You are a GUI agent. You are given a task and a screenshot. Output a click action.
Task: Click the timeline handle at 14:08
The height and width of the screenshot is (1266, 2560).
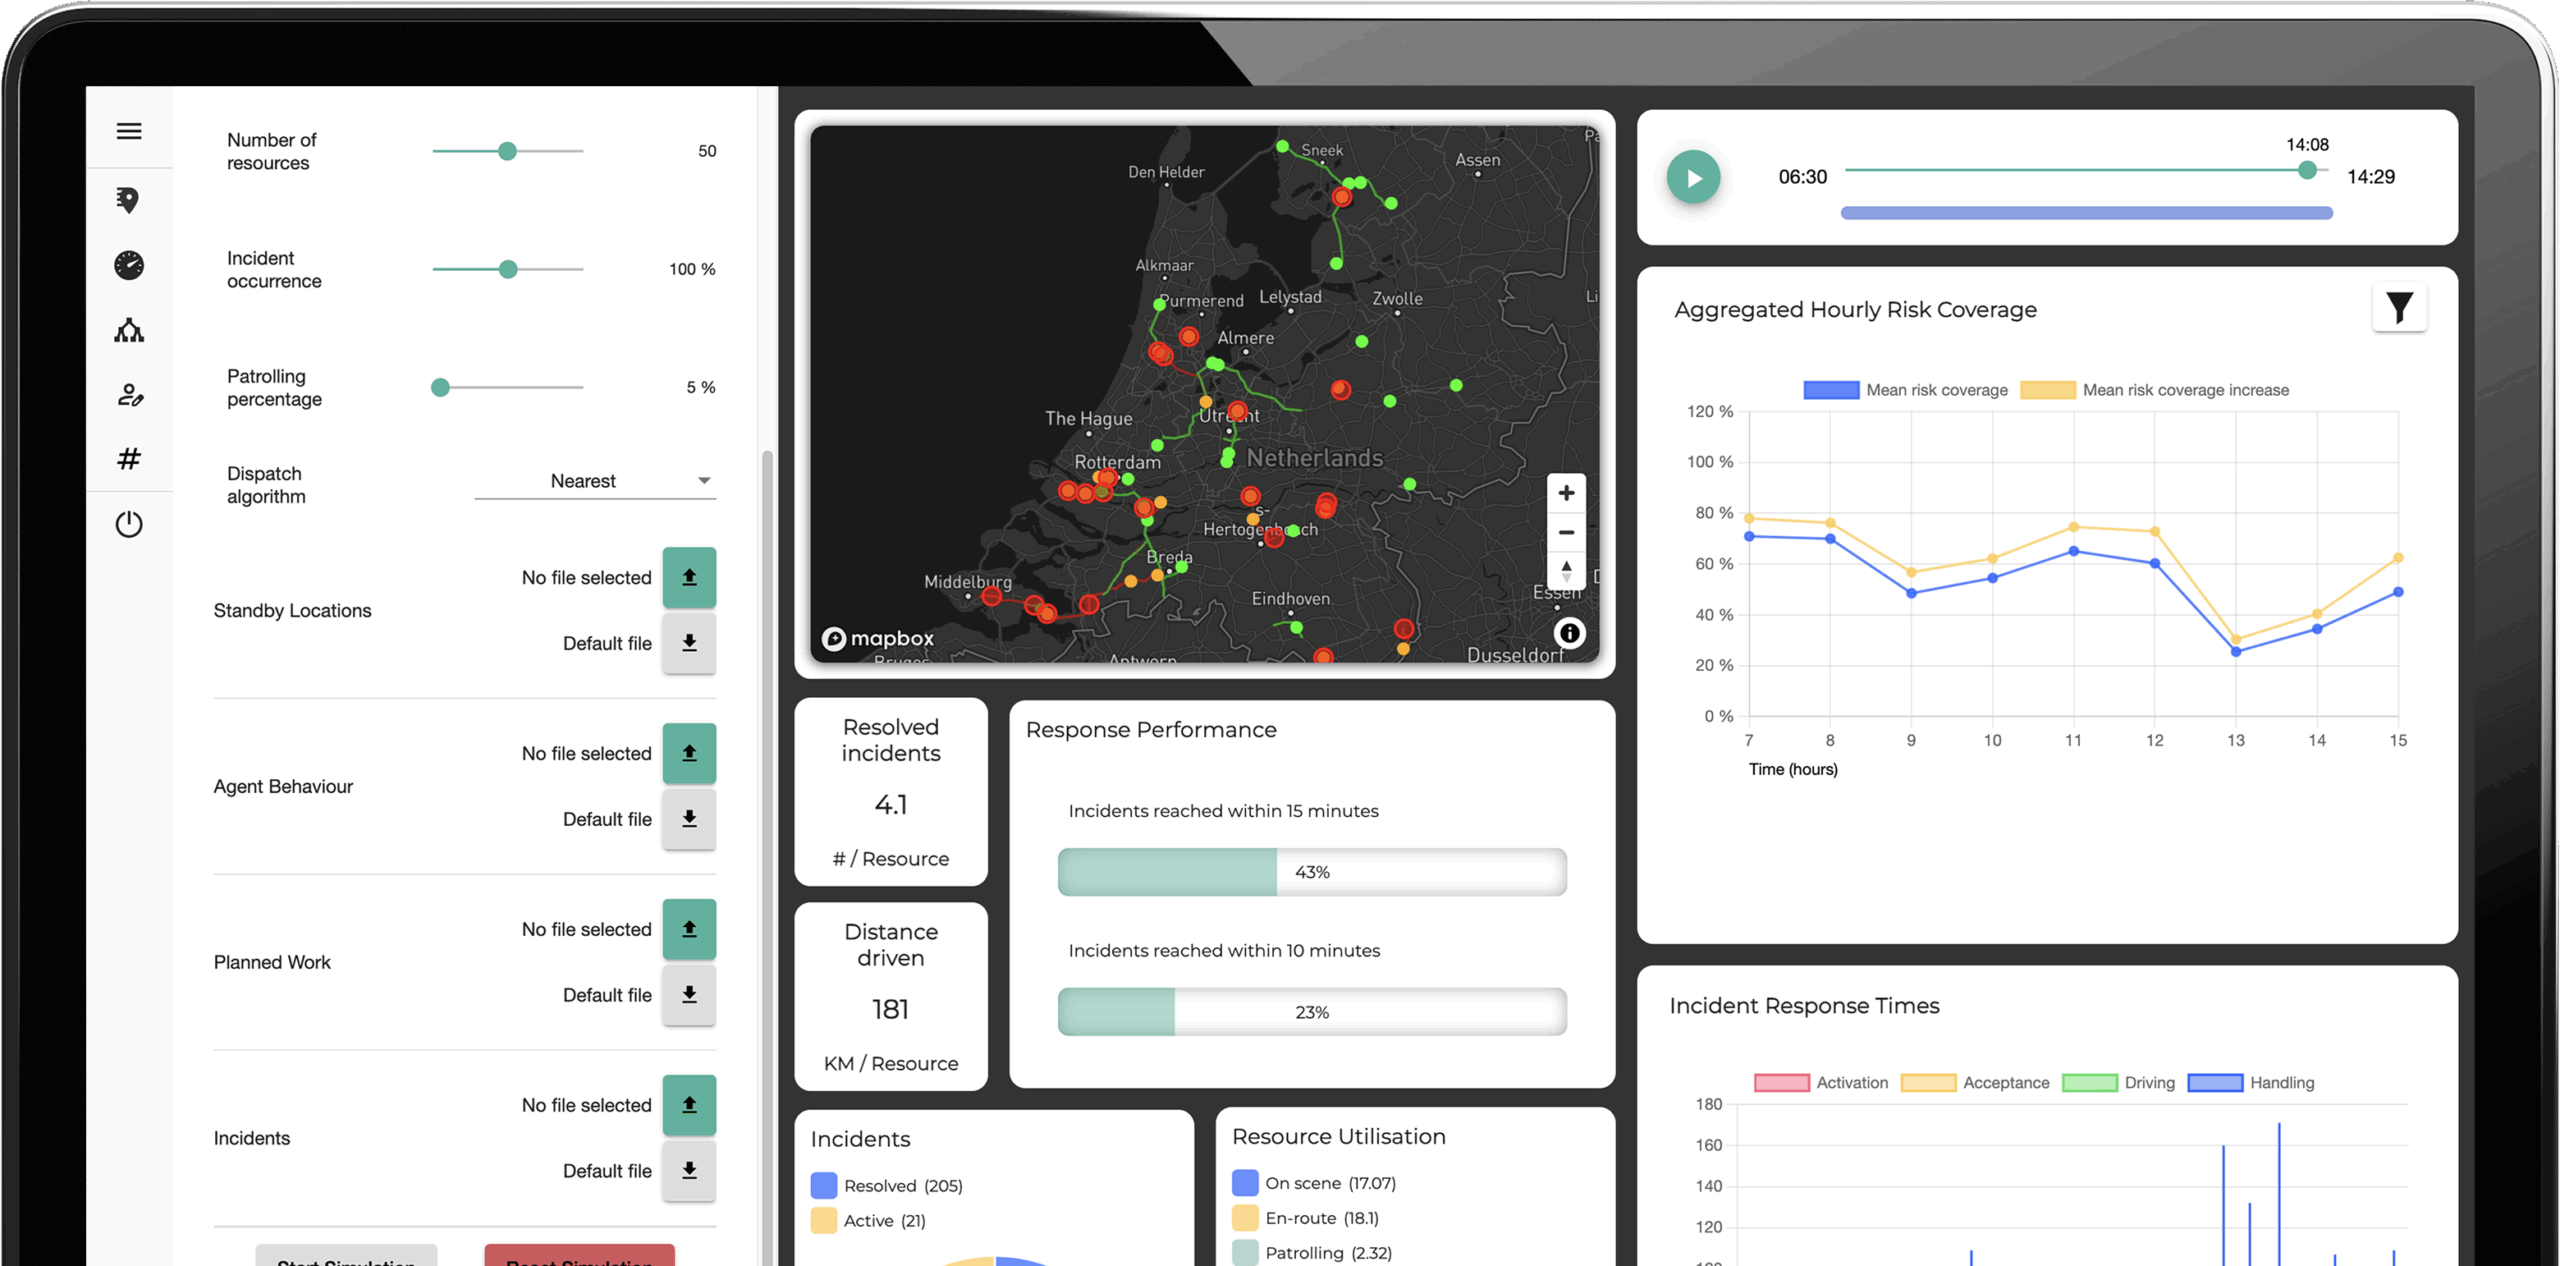(x=2307, y=170)
